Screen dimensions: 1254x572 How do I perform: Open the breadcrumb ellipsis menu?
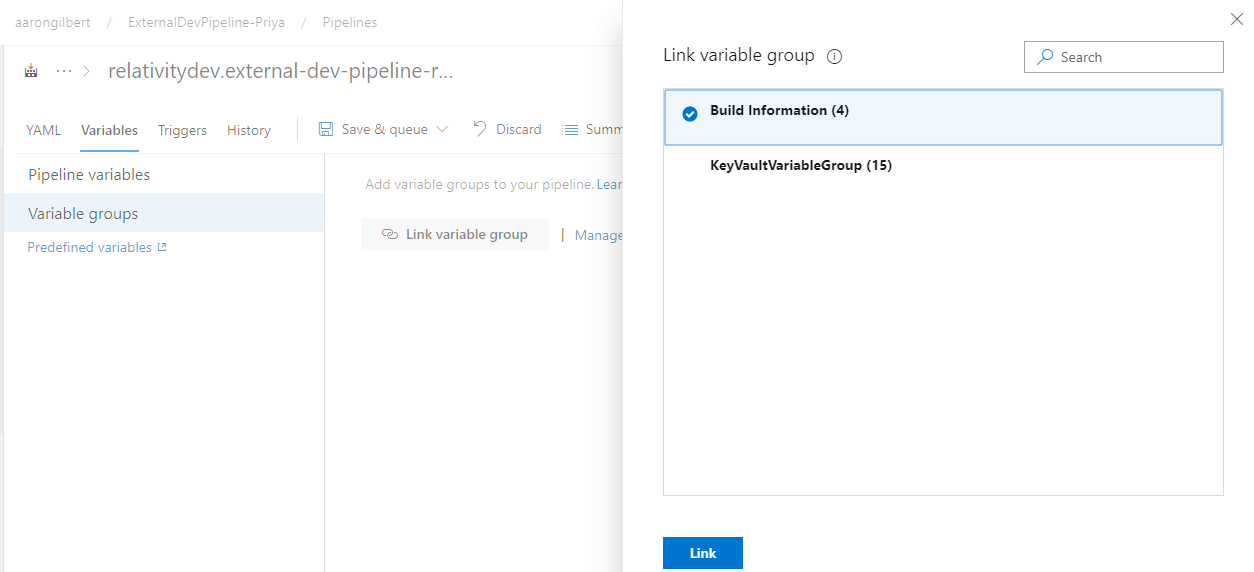(x=64, y=71)
